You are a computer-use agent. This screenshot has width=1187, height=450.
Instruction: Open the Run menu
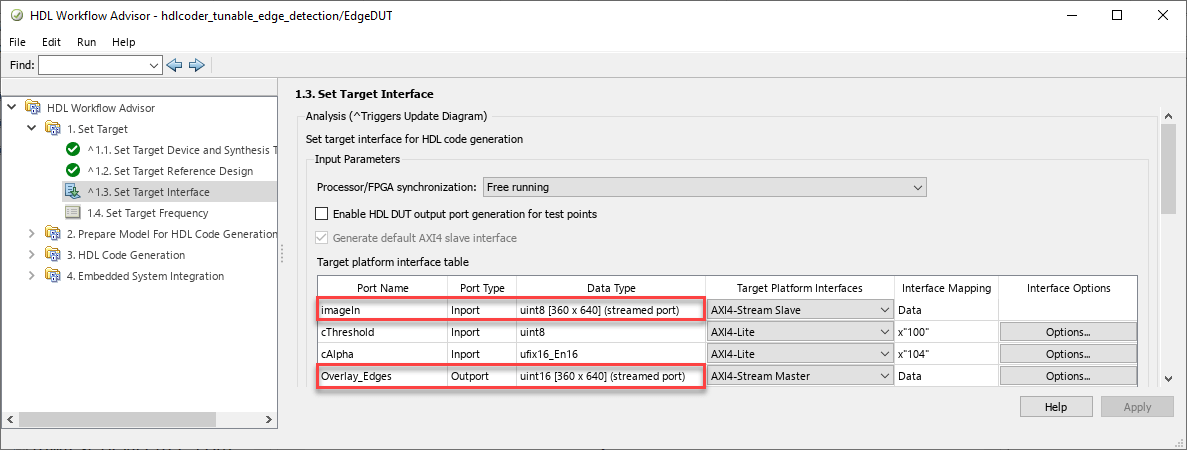87,42
